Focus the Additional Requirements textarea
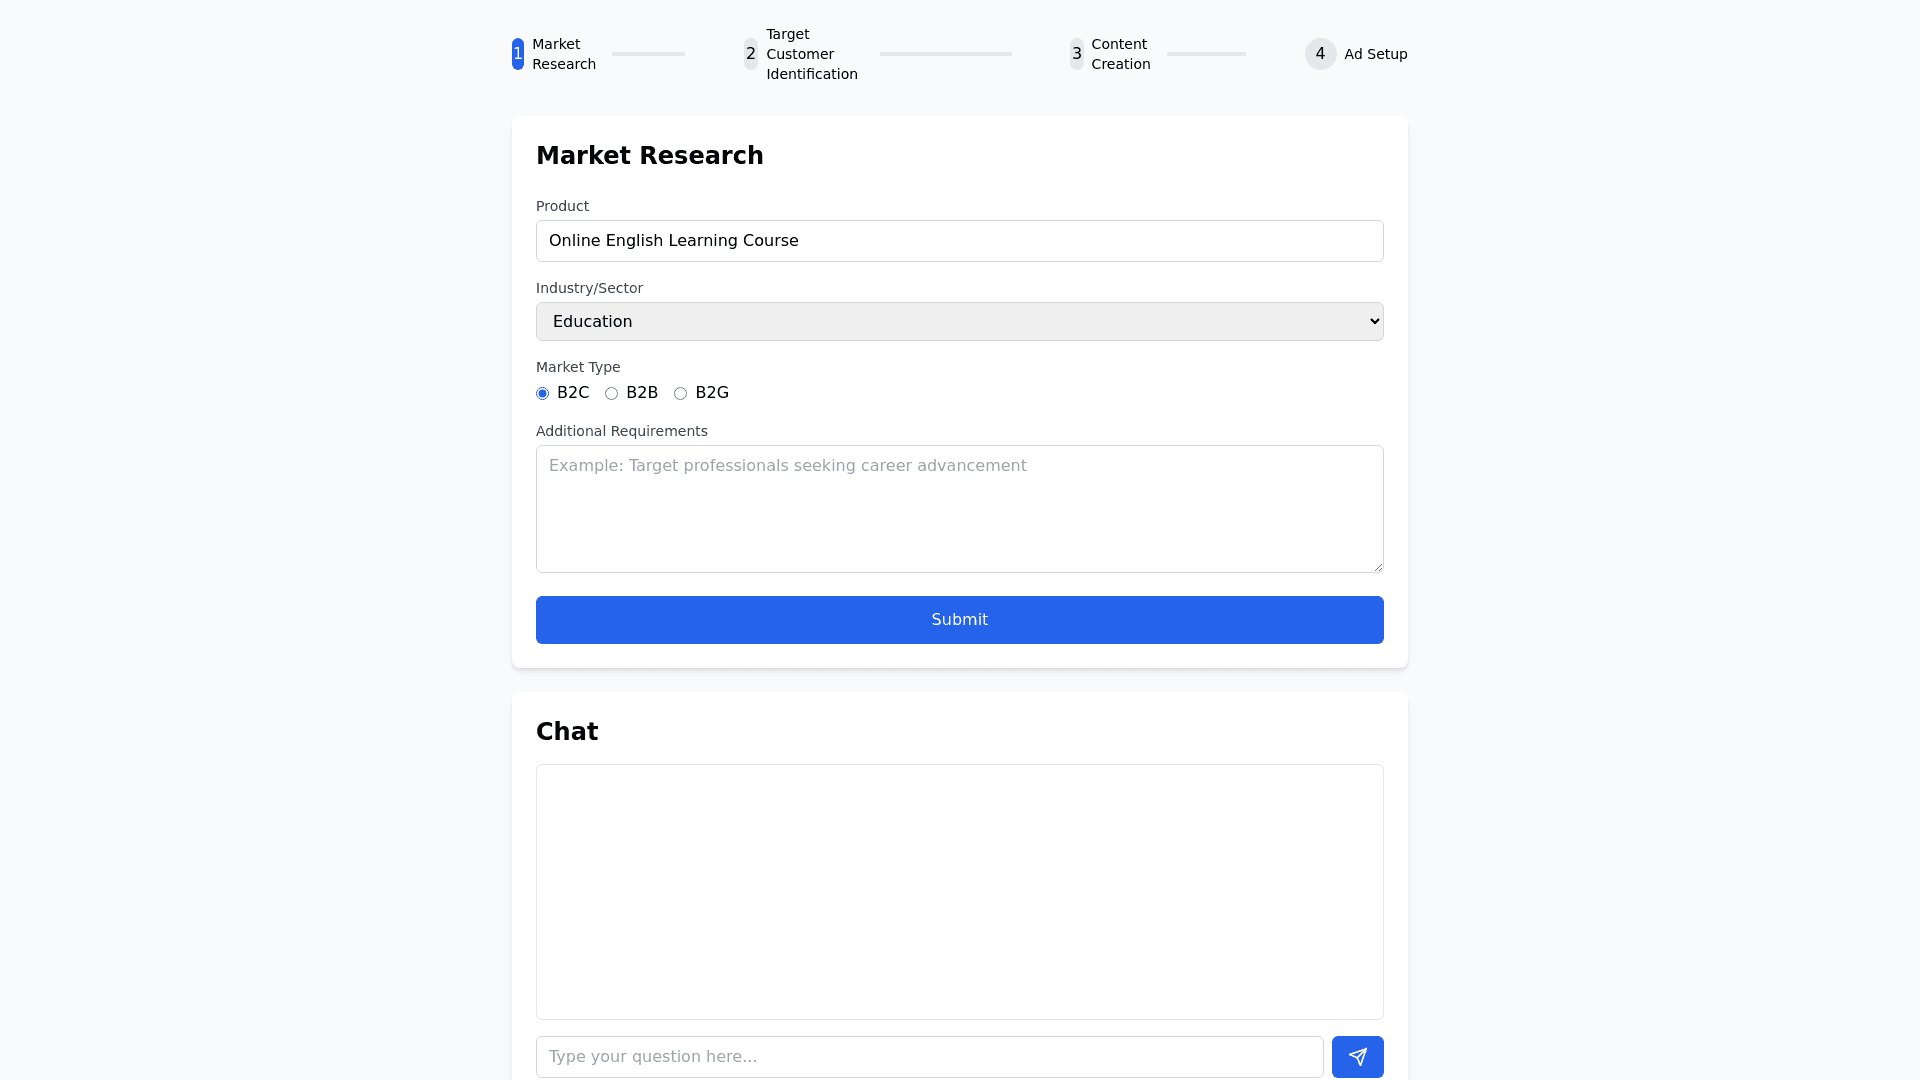This screenshot has height=1080, width=1920. 959,509
